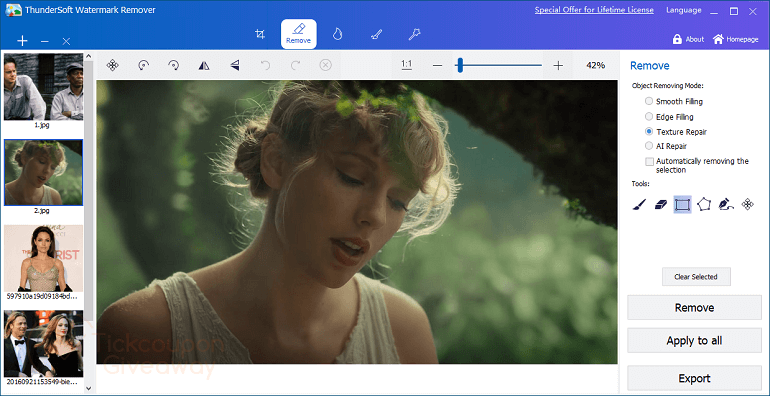The height and width of the screenshot is (396, 770).
Task: Select the 20160921153549 thumbnail
Action: point(43,344)
